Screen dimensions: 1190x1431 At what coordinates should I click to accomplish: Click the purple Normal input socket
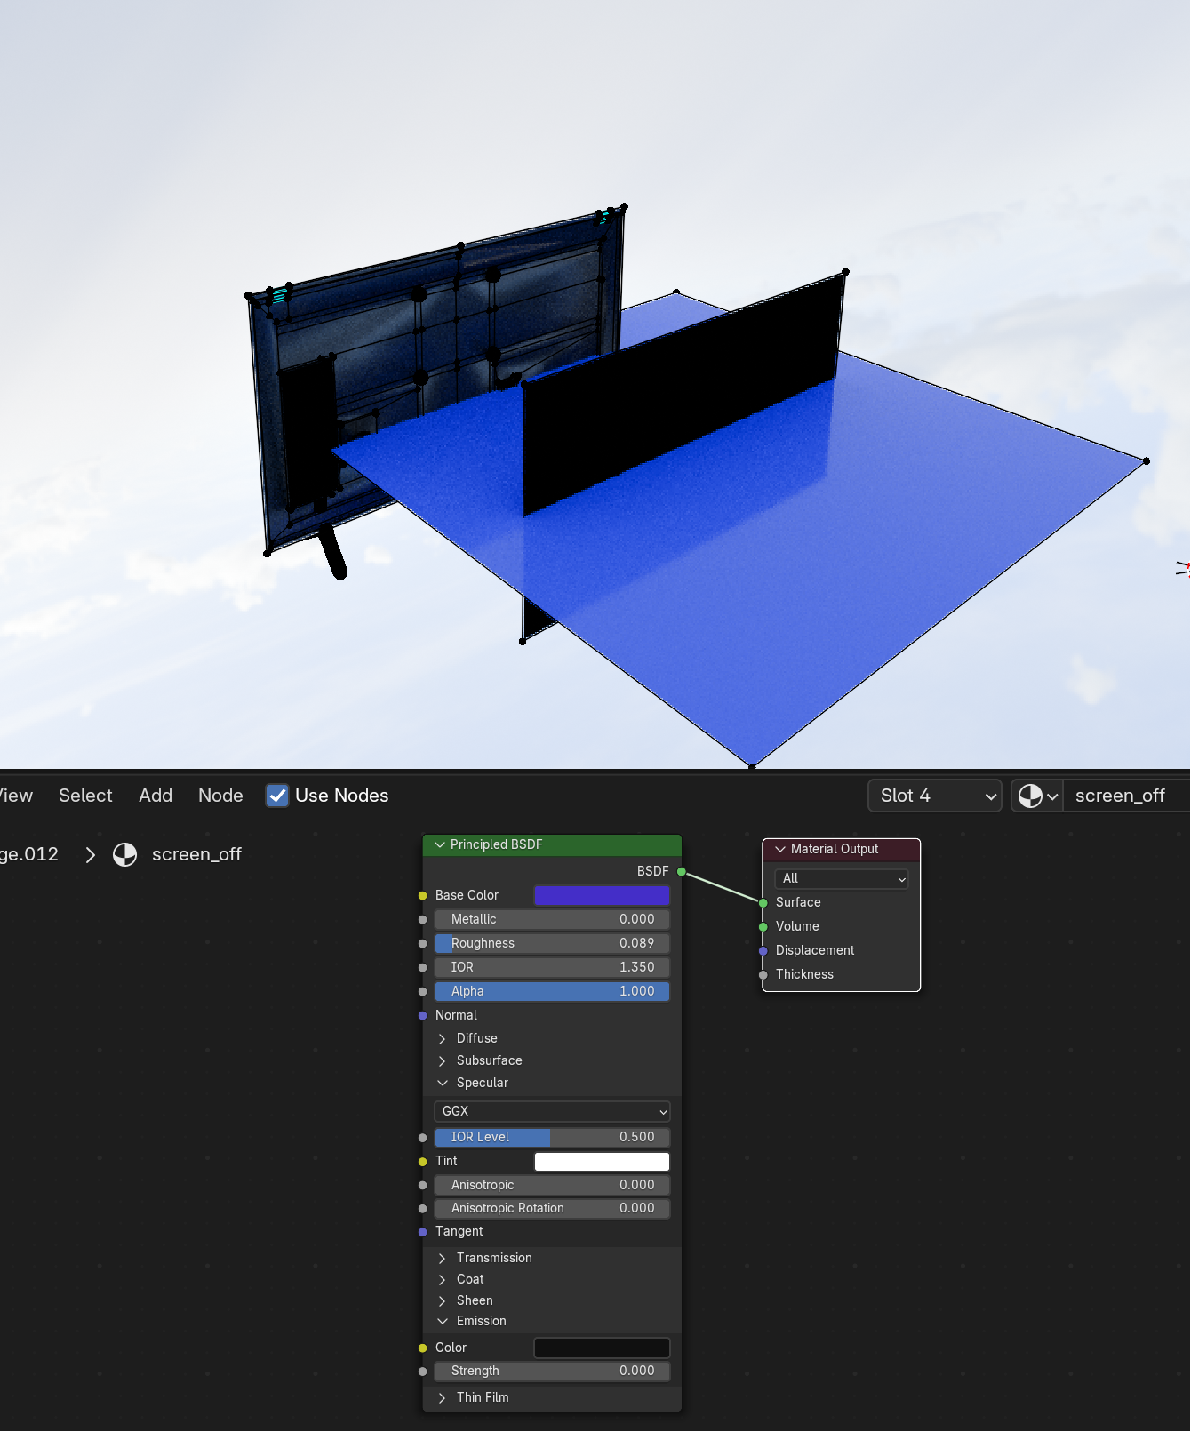(422, 1015)
